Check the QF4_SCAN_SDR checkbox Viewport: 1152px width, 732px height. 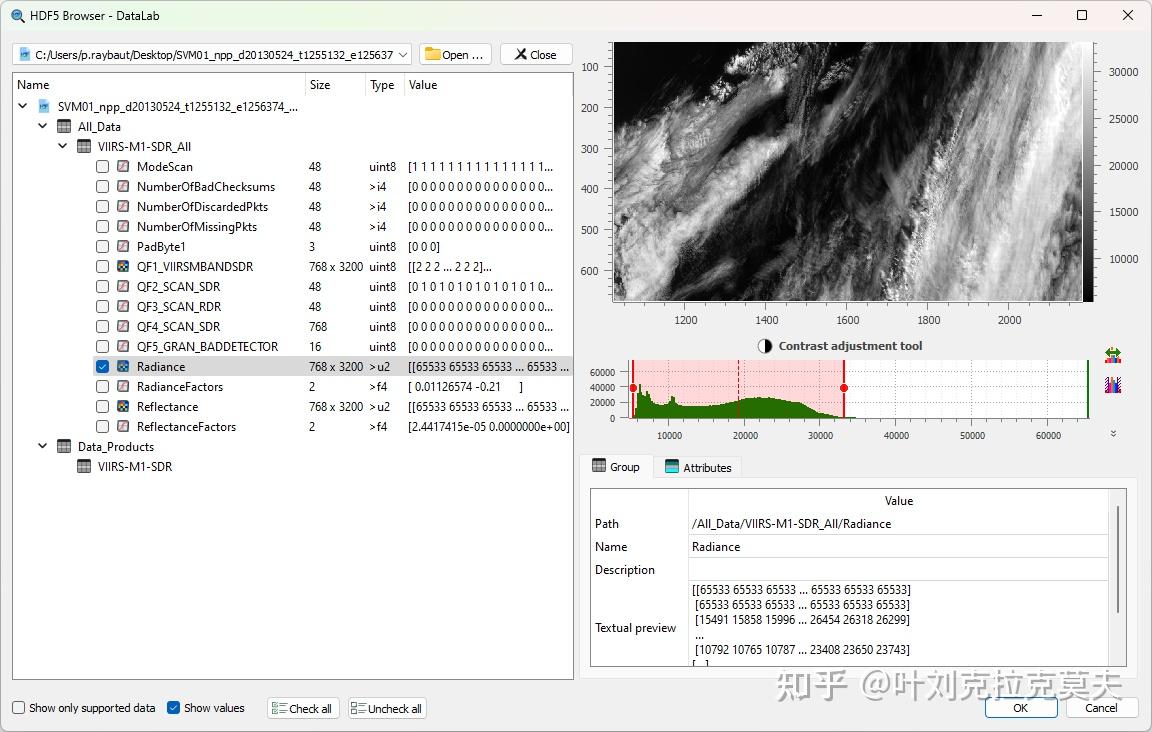pyautogui.click(x=102, y=326)
